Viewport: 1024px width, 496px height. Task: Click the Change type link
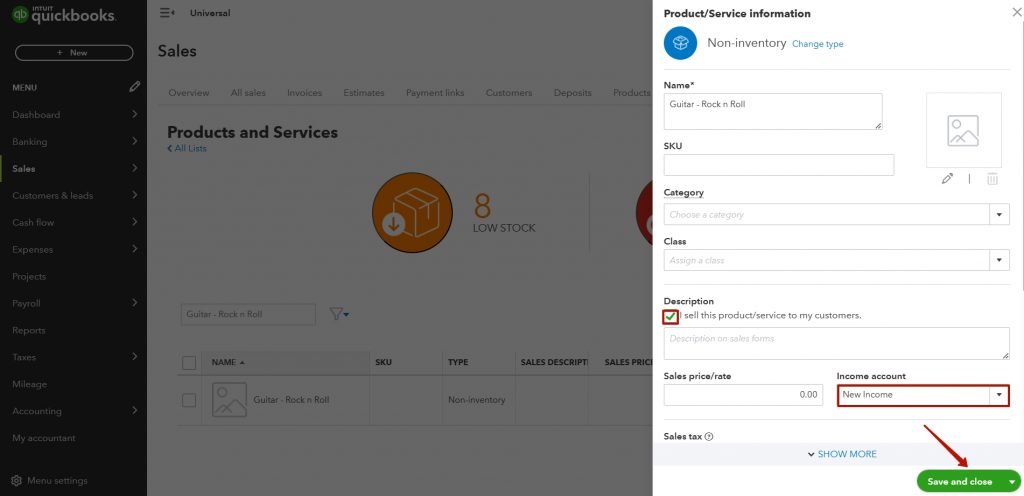pyautogui.click(x=818, y=44)
